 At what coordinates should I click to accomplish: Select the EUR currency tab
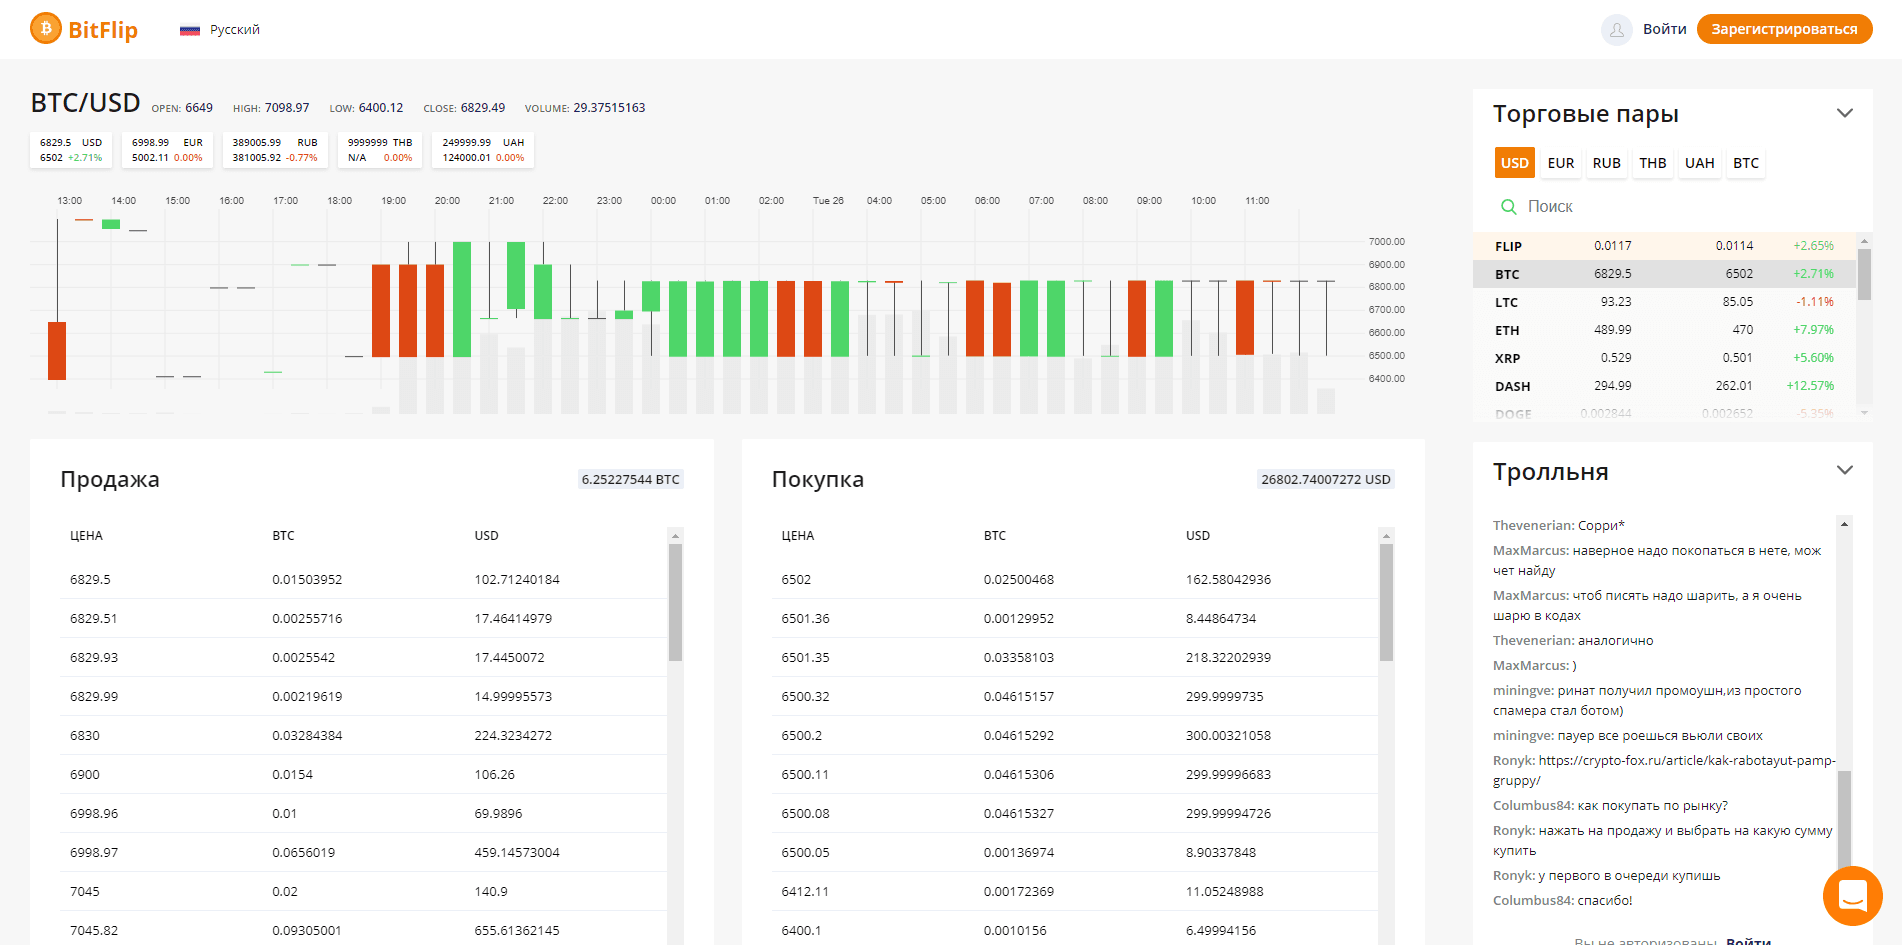pos(1560,163)
